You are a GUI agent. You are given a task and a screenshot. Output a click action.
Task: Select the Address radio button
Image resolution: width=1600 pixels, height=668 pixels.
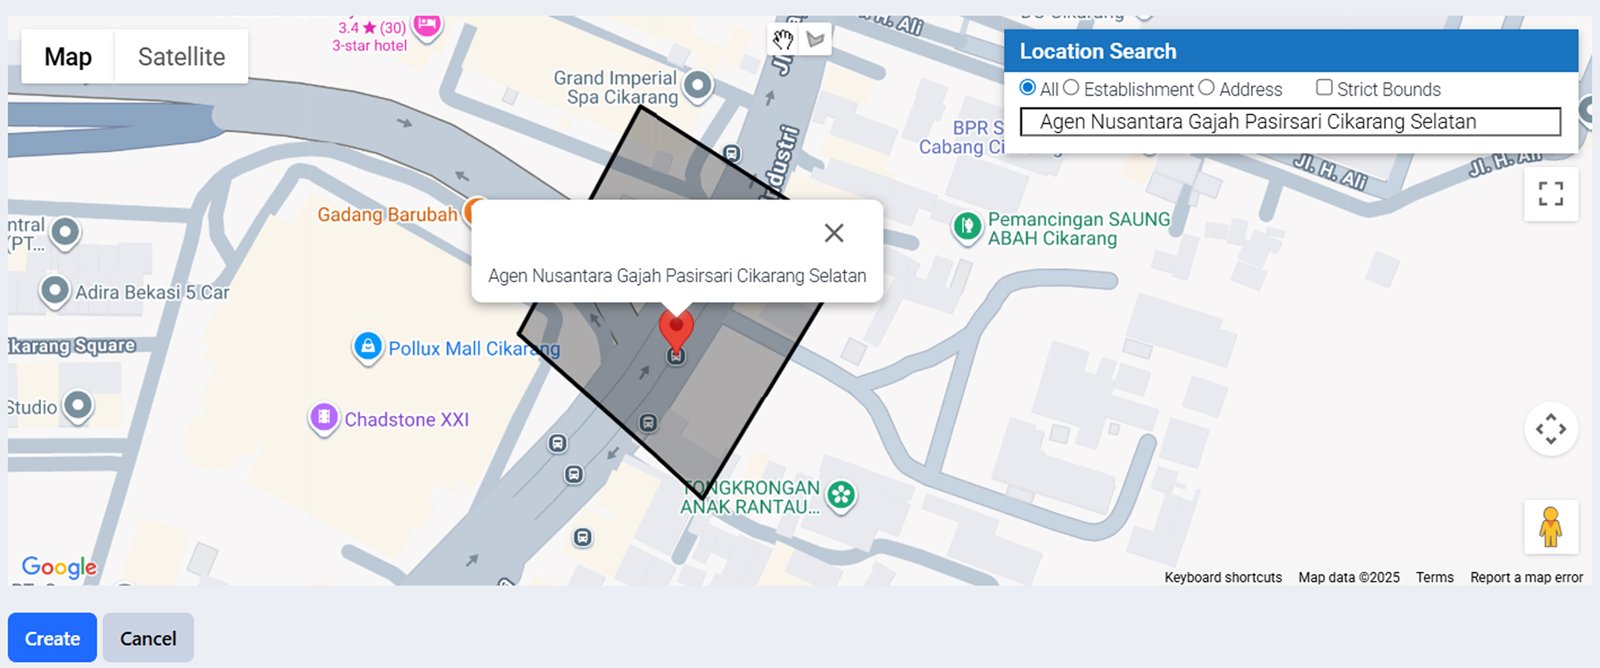pos(1206,88)
